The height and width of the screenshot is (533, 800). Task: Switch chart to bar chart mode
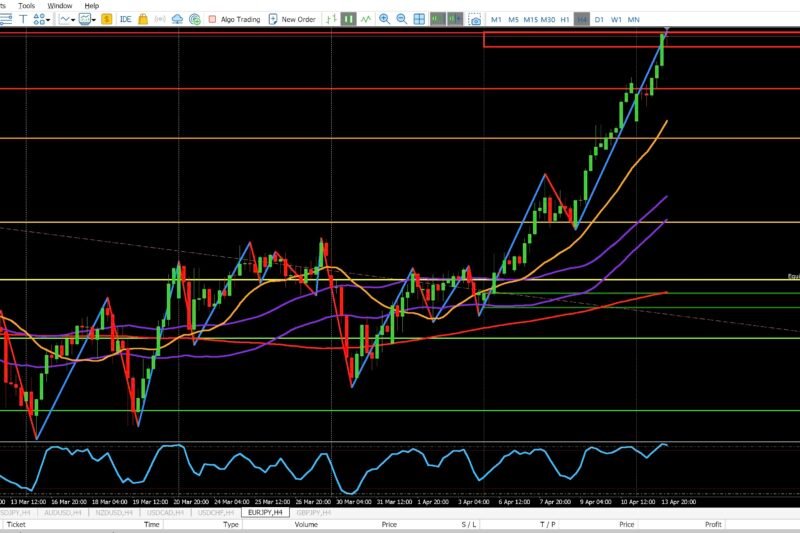(x=331, y=19)
